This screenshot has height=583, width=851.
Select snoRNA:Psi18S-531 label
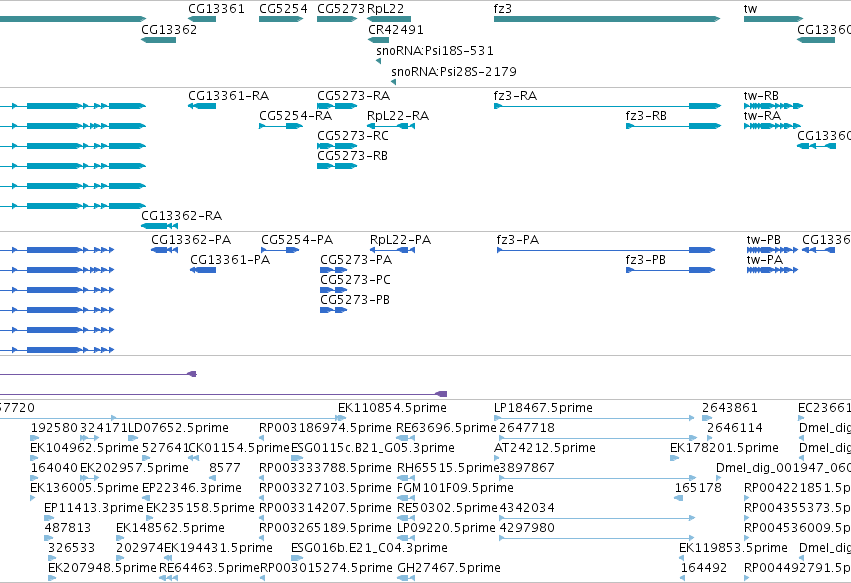pos(435,50)
